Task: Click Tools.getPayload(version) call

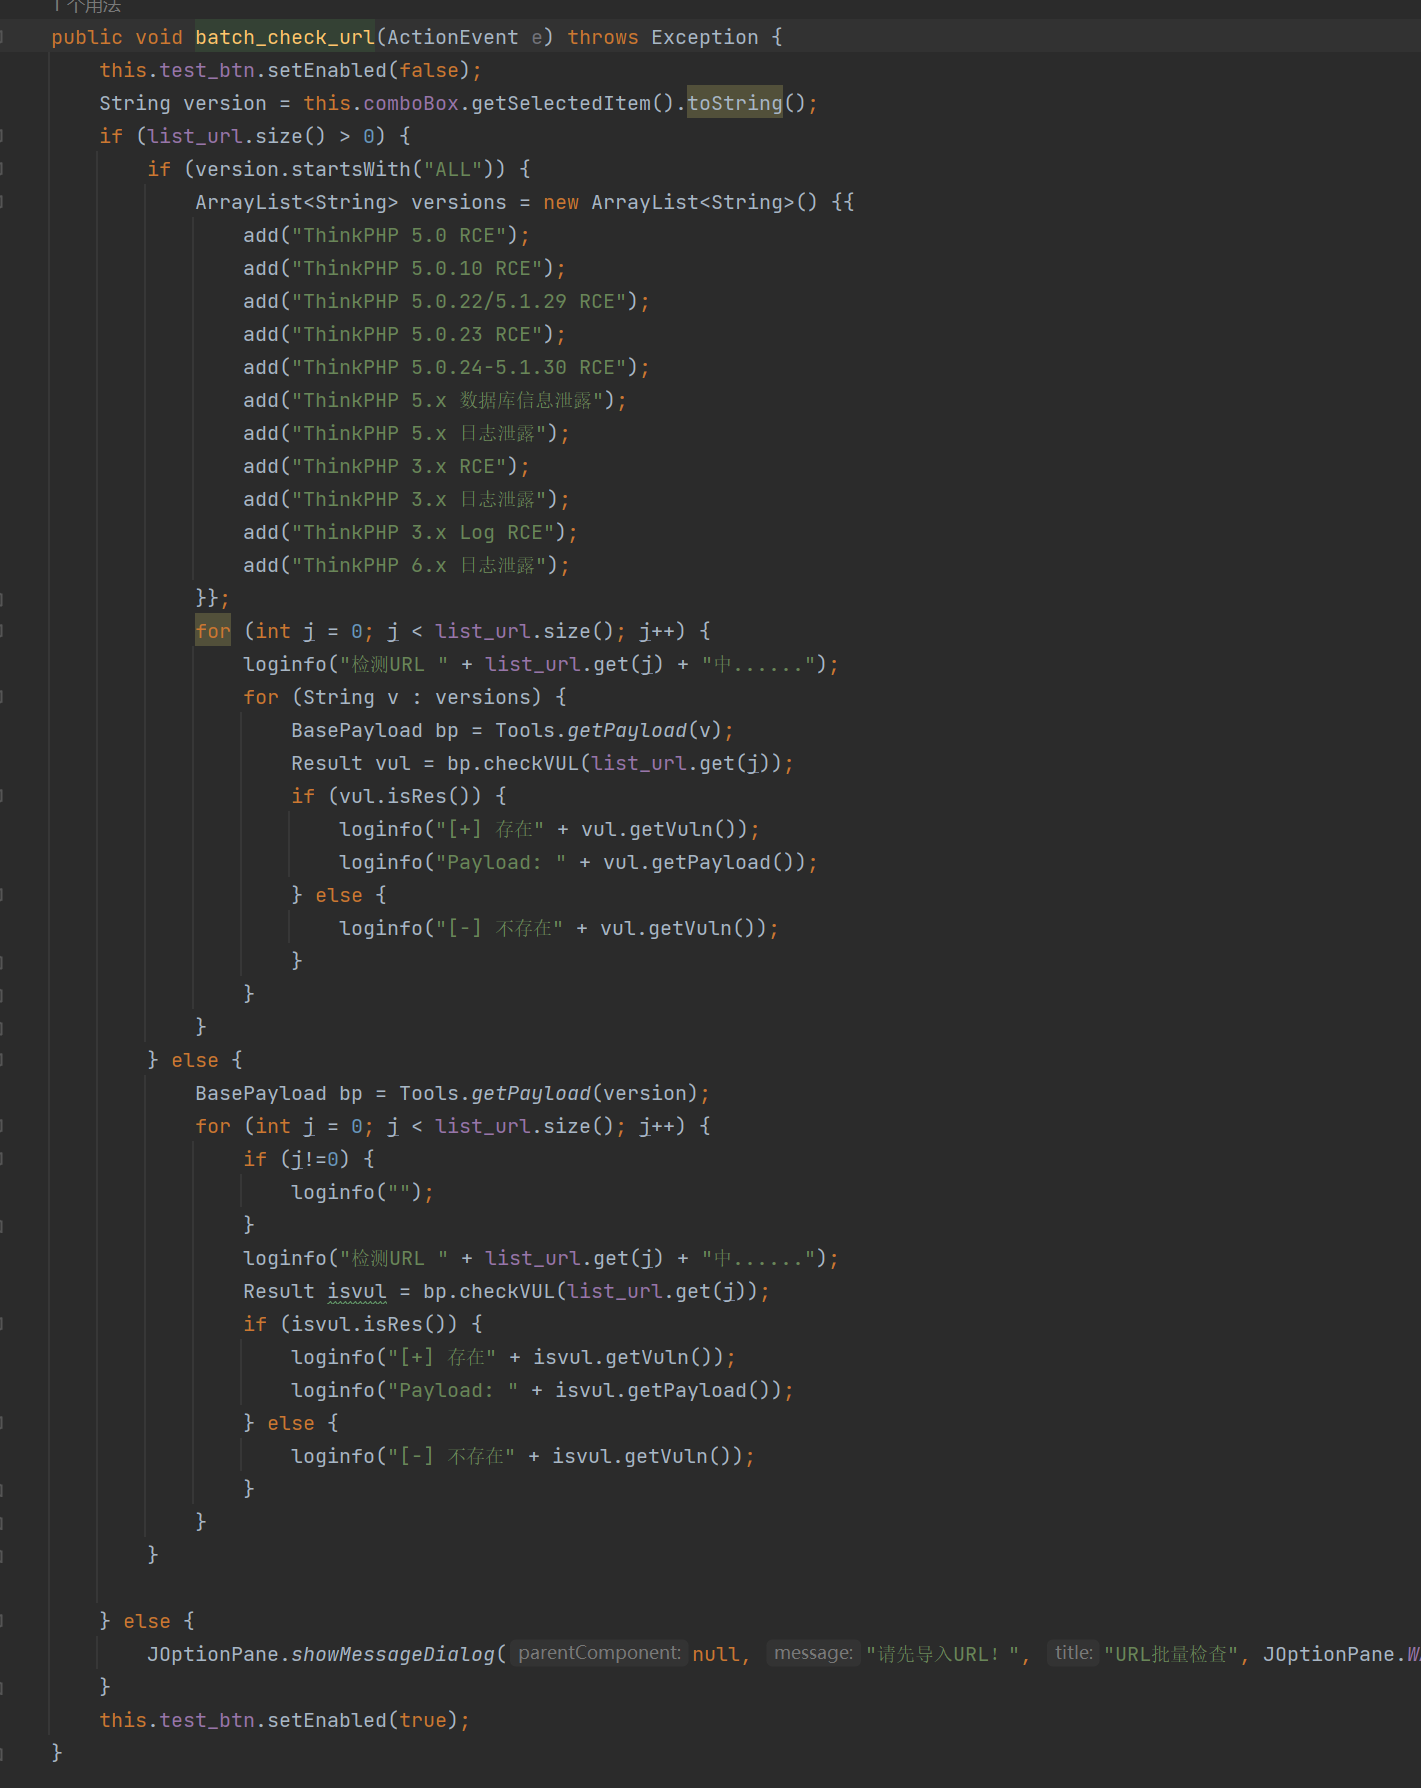Action: click(x=548, y=1093)
